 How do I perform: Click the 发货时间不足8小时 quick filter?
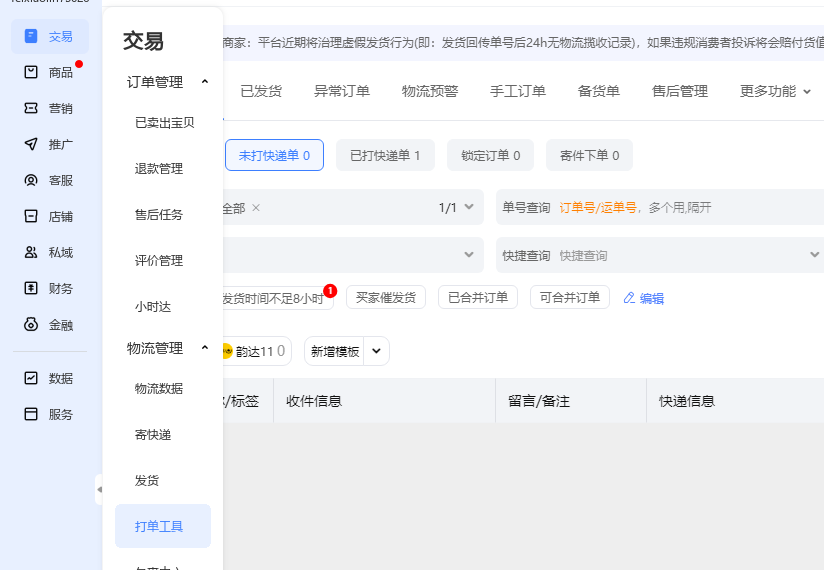277,298
